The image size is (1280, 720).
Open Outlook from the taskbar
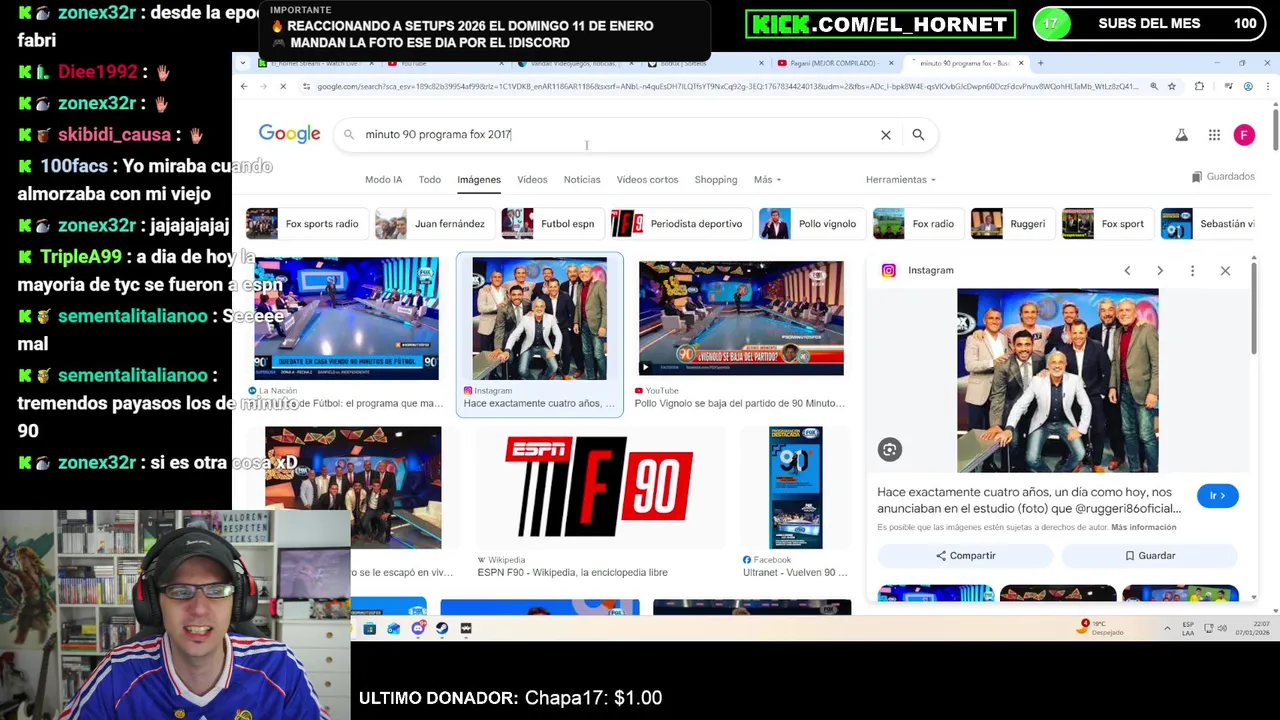(393, 628)
